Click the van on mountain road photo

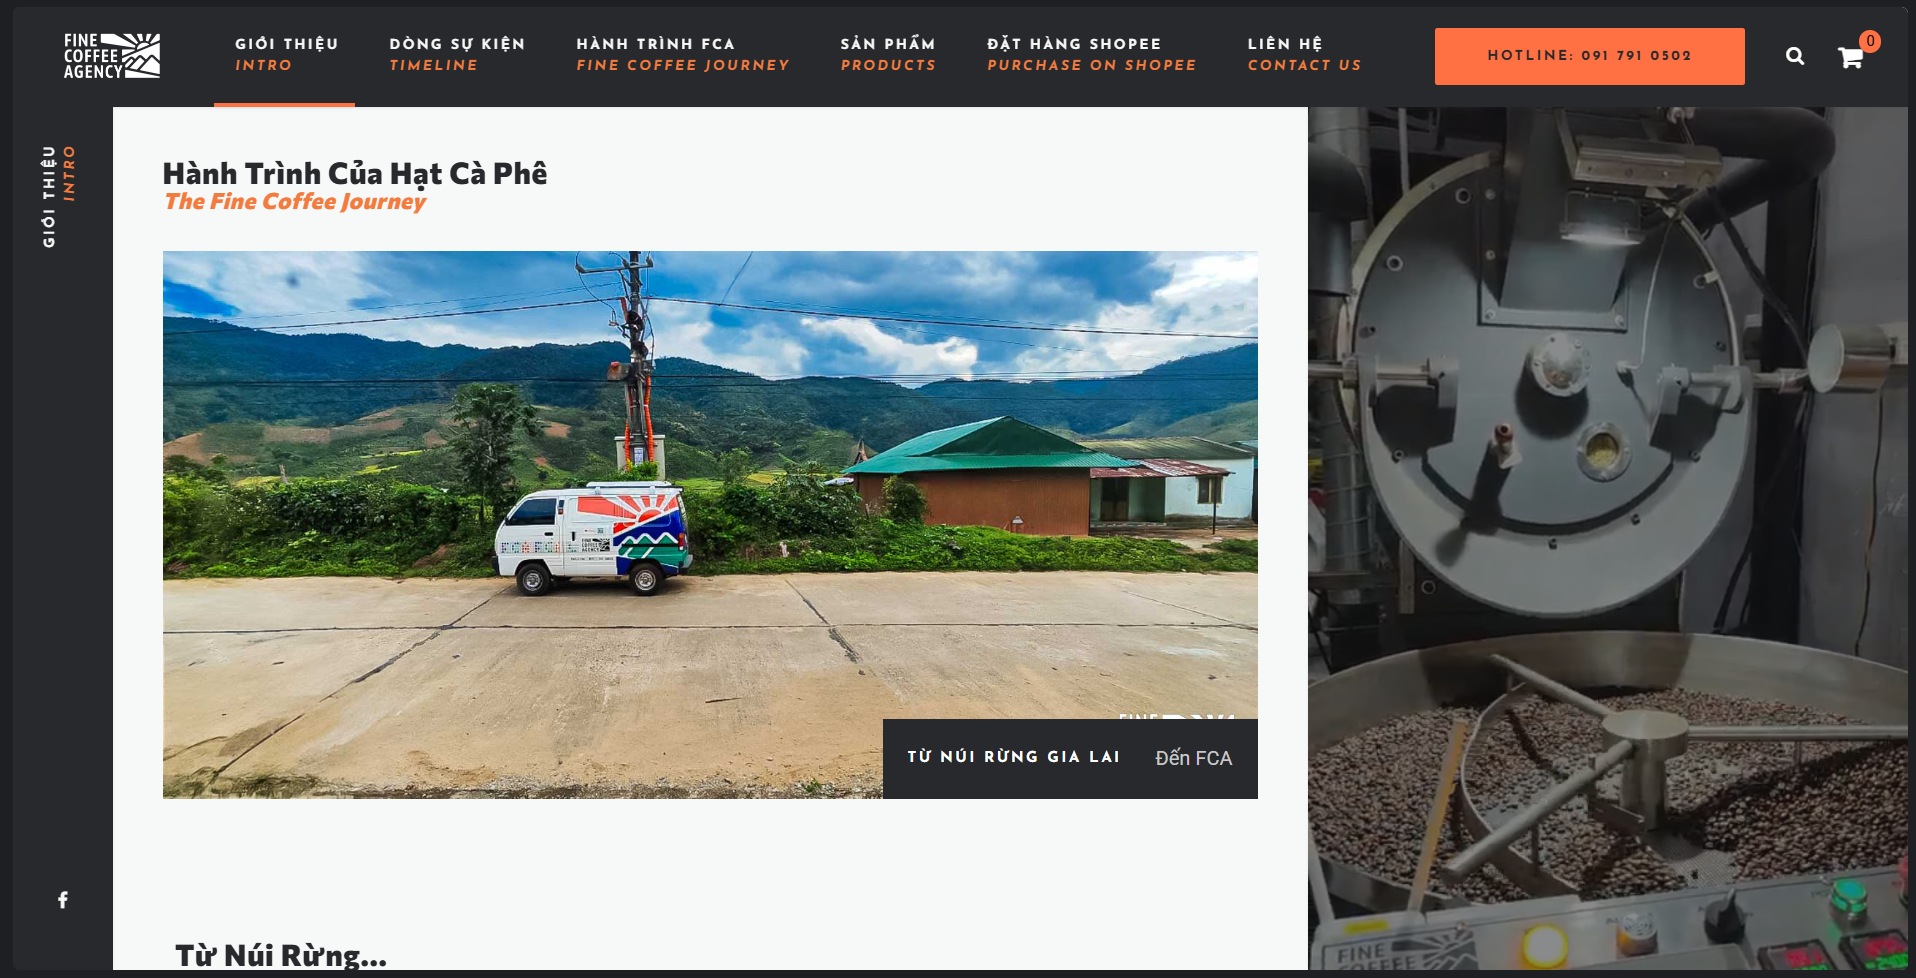tap(710, 524)
